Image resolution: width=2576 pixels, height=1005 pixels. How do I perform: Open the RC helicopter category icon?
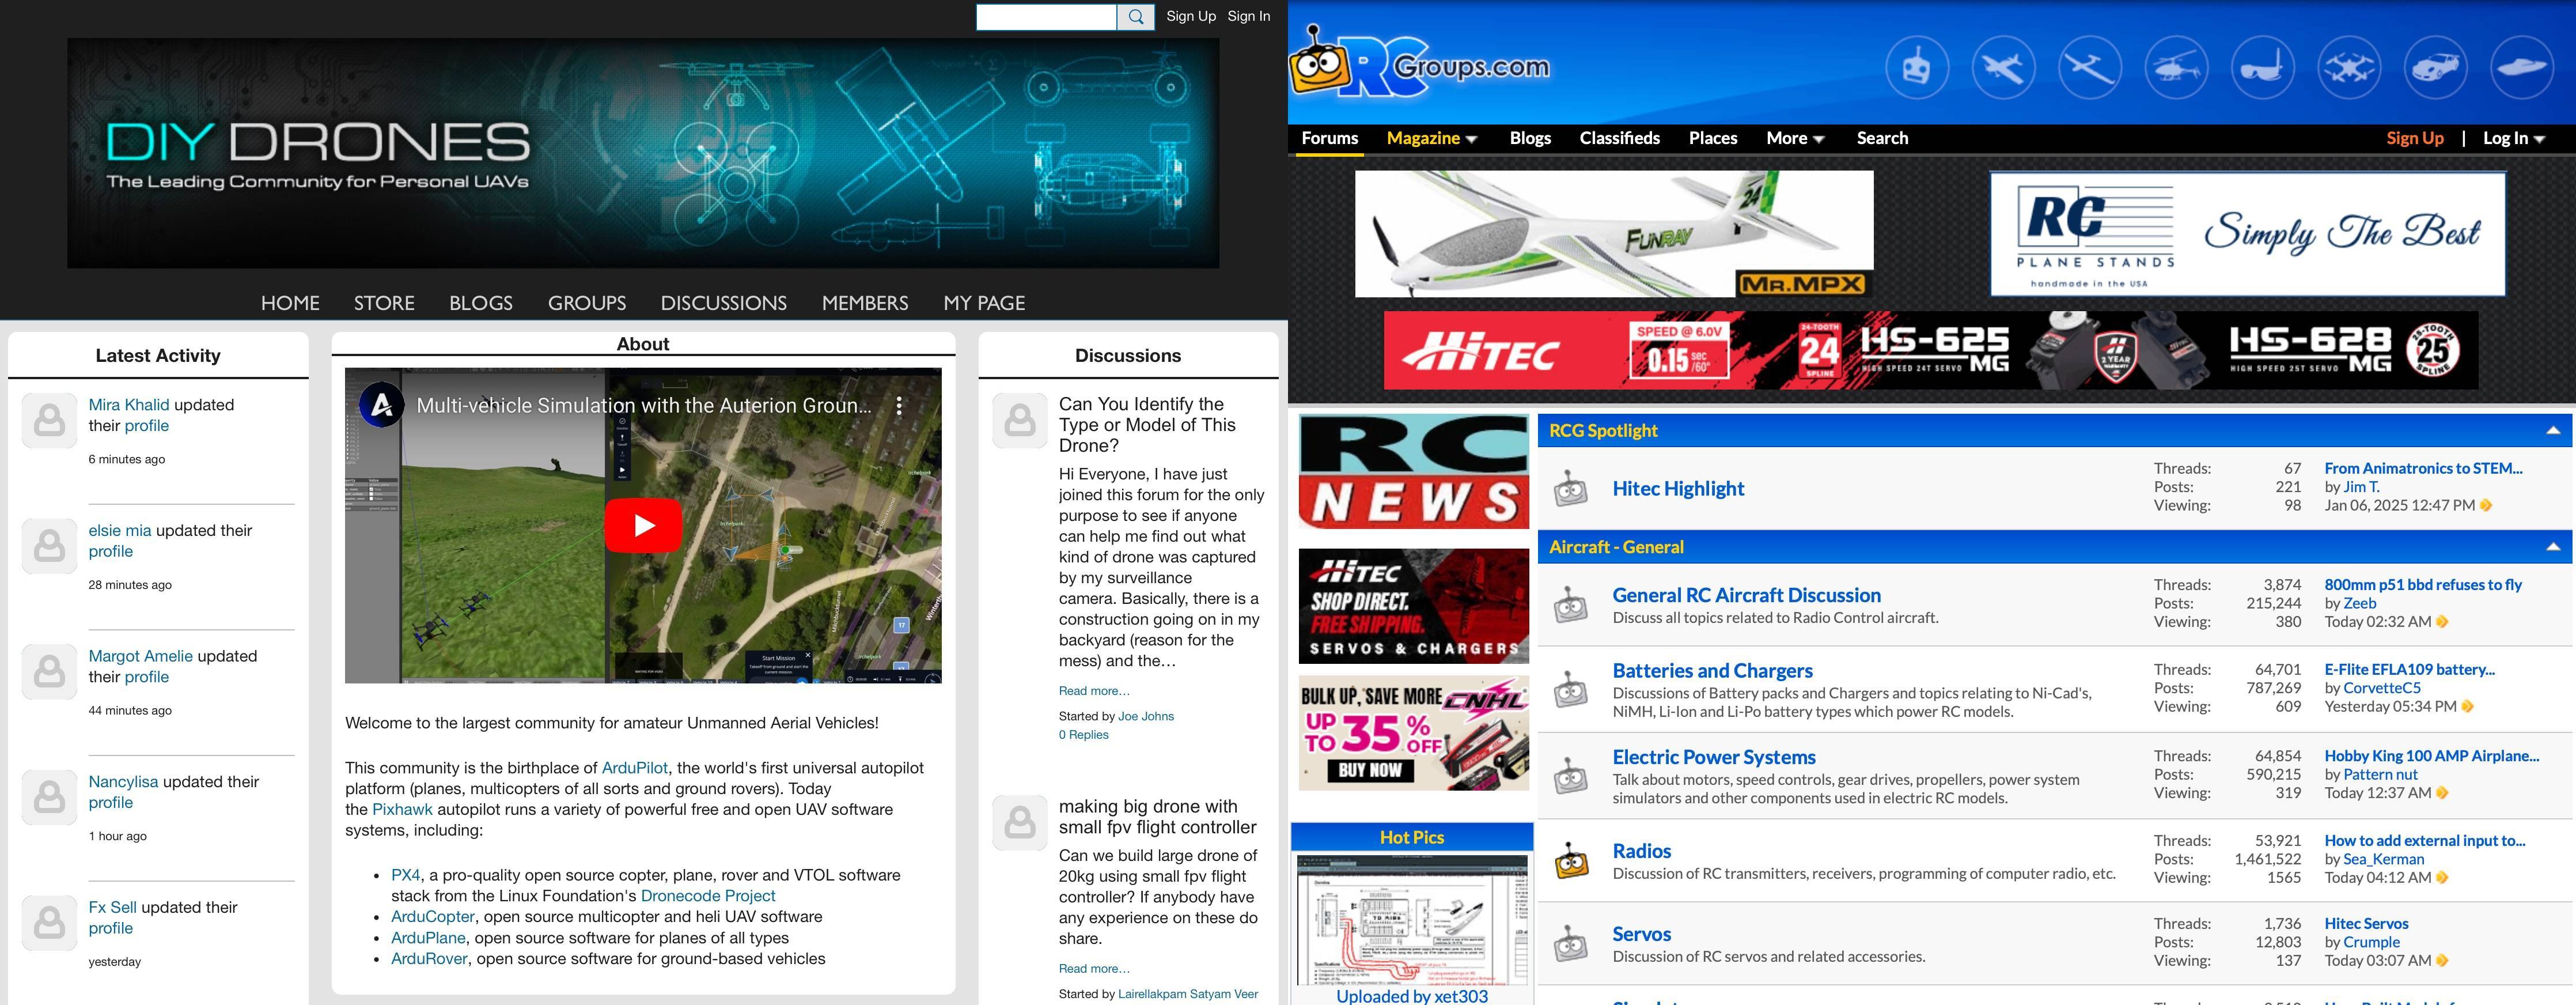(x=2176, y=67)
